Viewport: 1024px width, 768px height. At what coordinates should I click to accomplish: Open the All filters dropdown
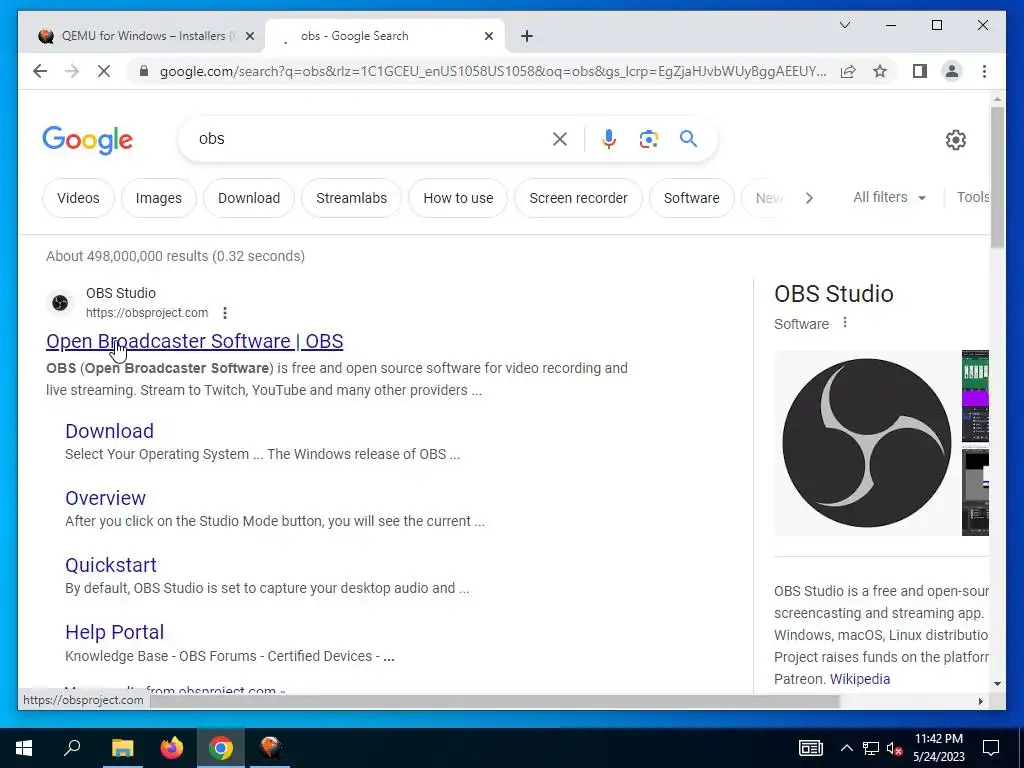tap(889, 197)
